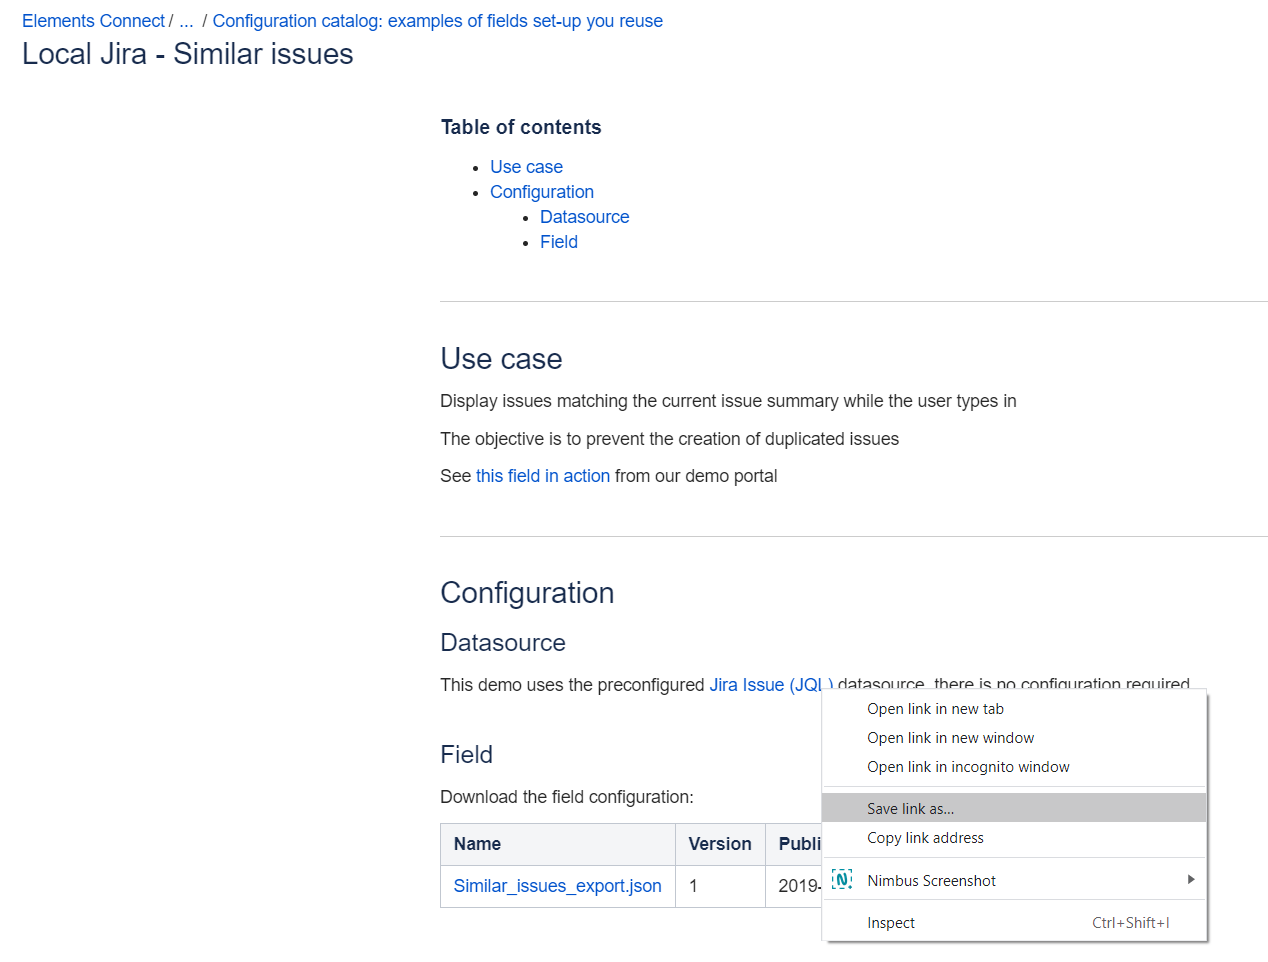Open the Elements Connect breadcrumb link
This screenshot has height=962, width=1268.
coord(93,21)
